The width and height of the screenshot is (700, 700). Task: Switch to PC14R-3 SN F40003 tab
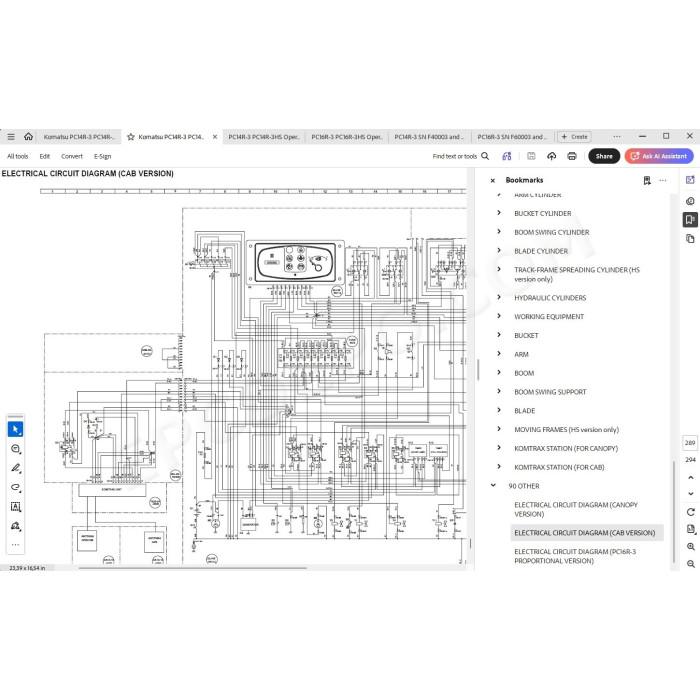point(430,137)
